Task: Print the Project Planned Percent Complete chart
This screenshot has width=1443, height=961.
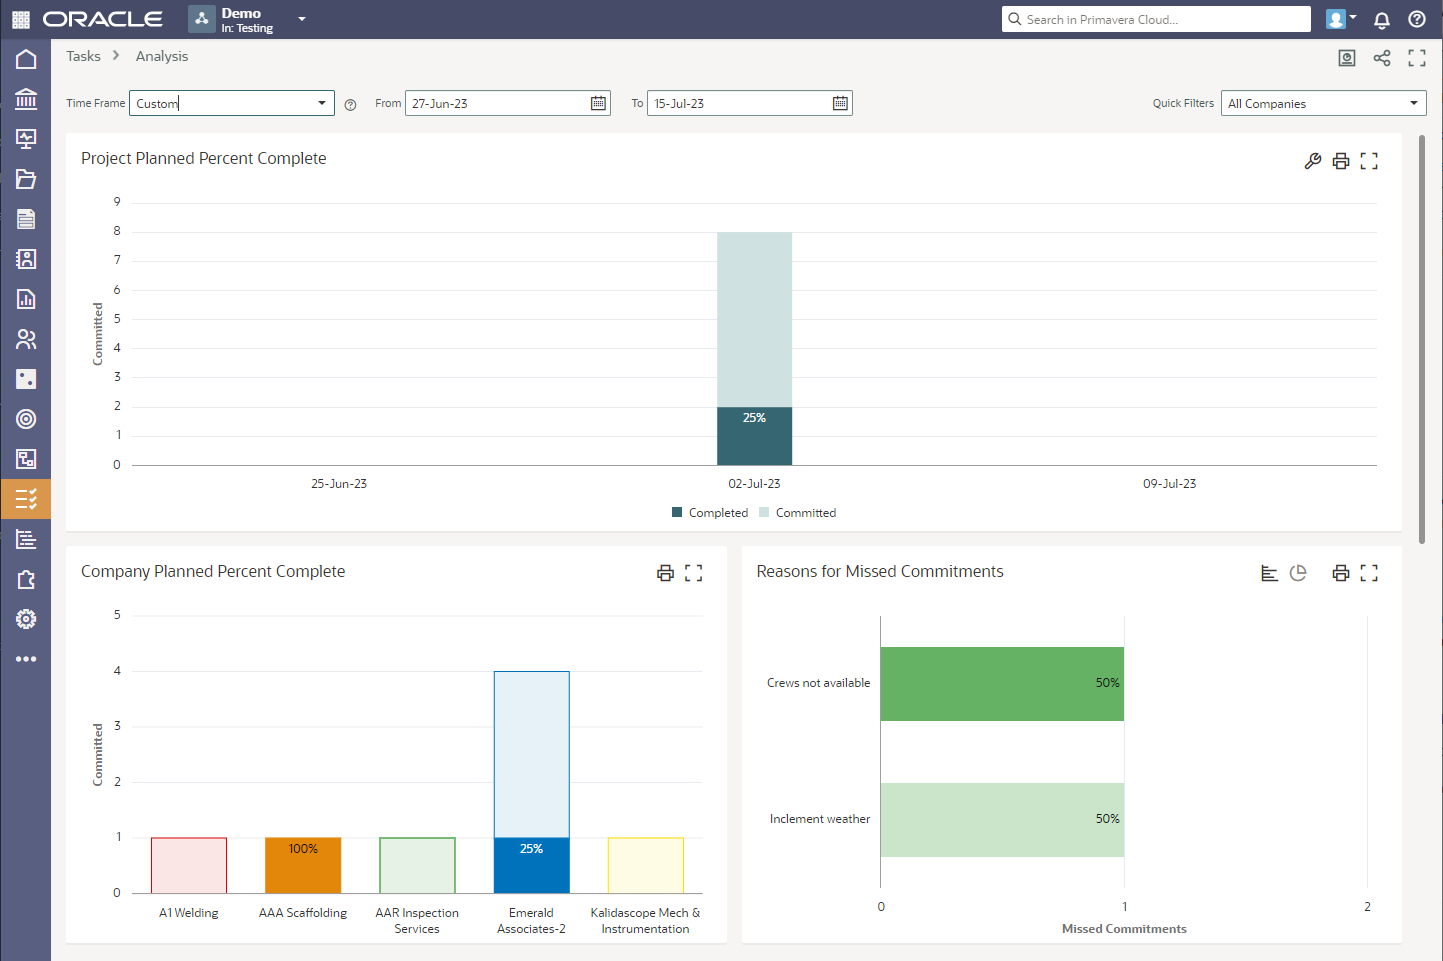Action: [1341, 161]
